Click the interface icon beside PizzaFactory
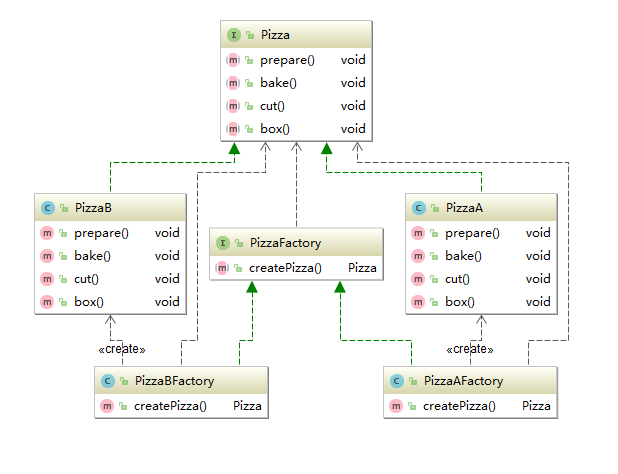This screenshot has width=618, height=474. [x=223, y=243]
